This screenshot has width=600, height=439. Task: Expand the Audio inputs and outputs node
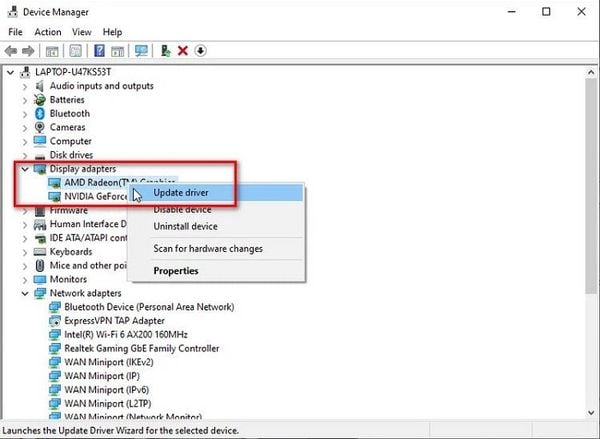tap(24, 86)
